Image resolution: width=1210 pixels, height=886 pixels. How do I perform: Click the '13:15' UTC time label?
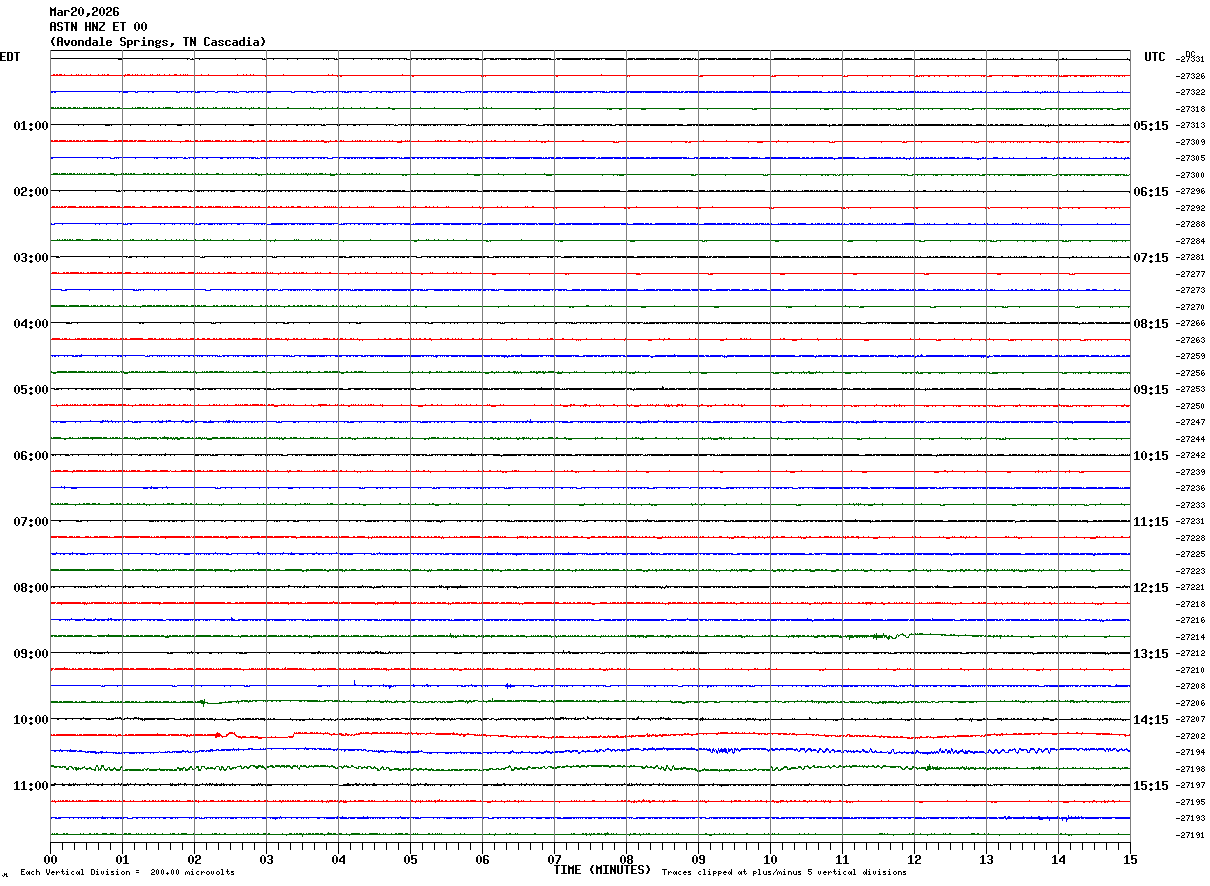pyautogui.click(x=1151, y=654)
